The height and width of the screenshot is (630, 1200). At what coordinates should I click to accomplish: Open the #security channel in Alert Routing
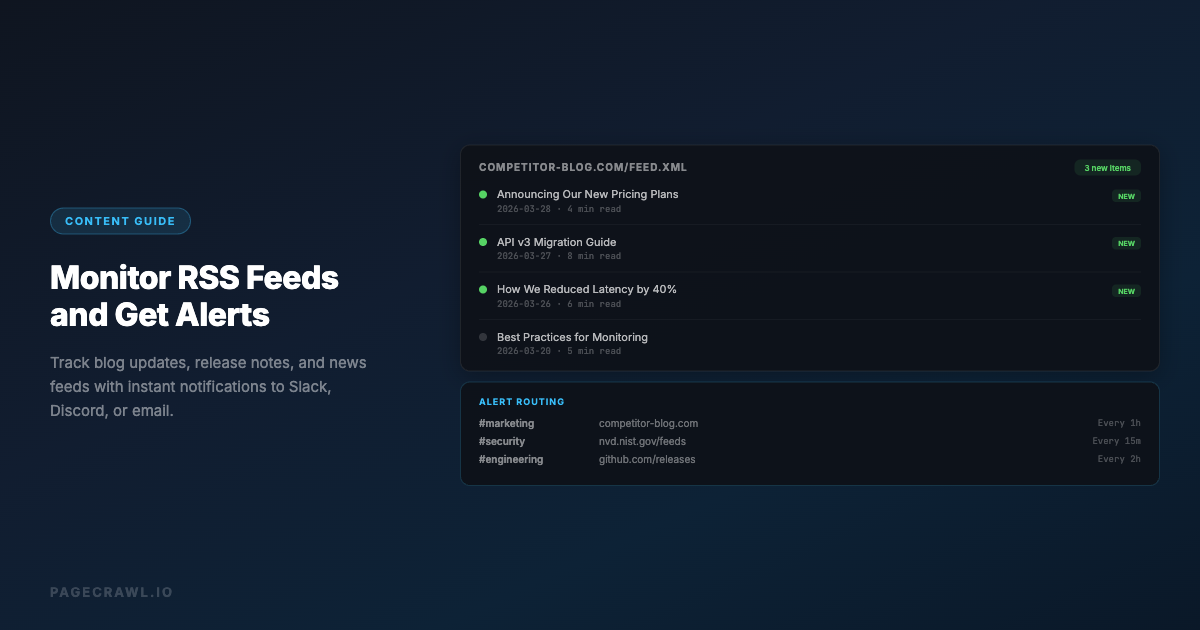tap(503, 441)
